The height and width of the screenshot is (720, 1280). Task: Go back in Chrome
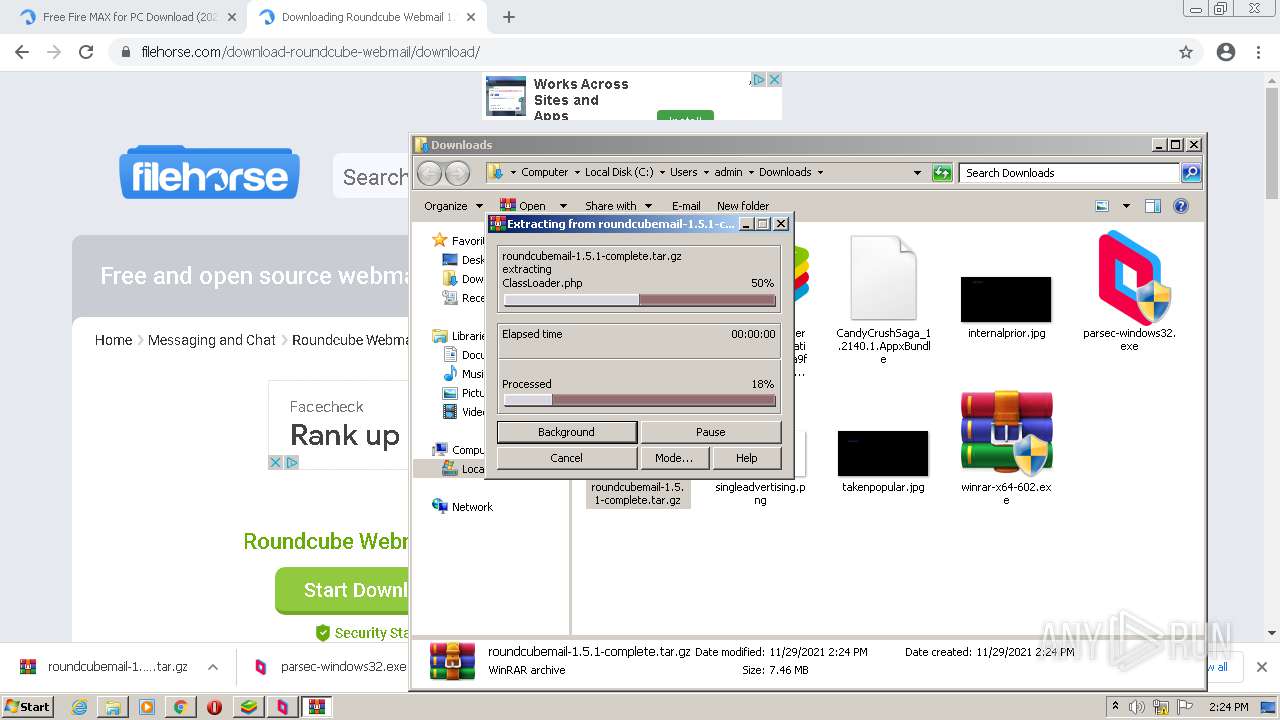(22, 52)
